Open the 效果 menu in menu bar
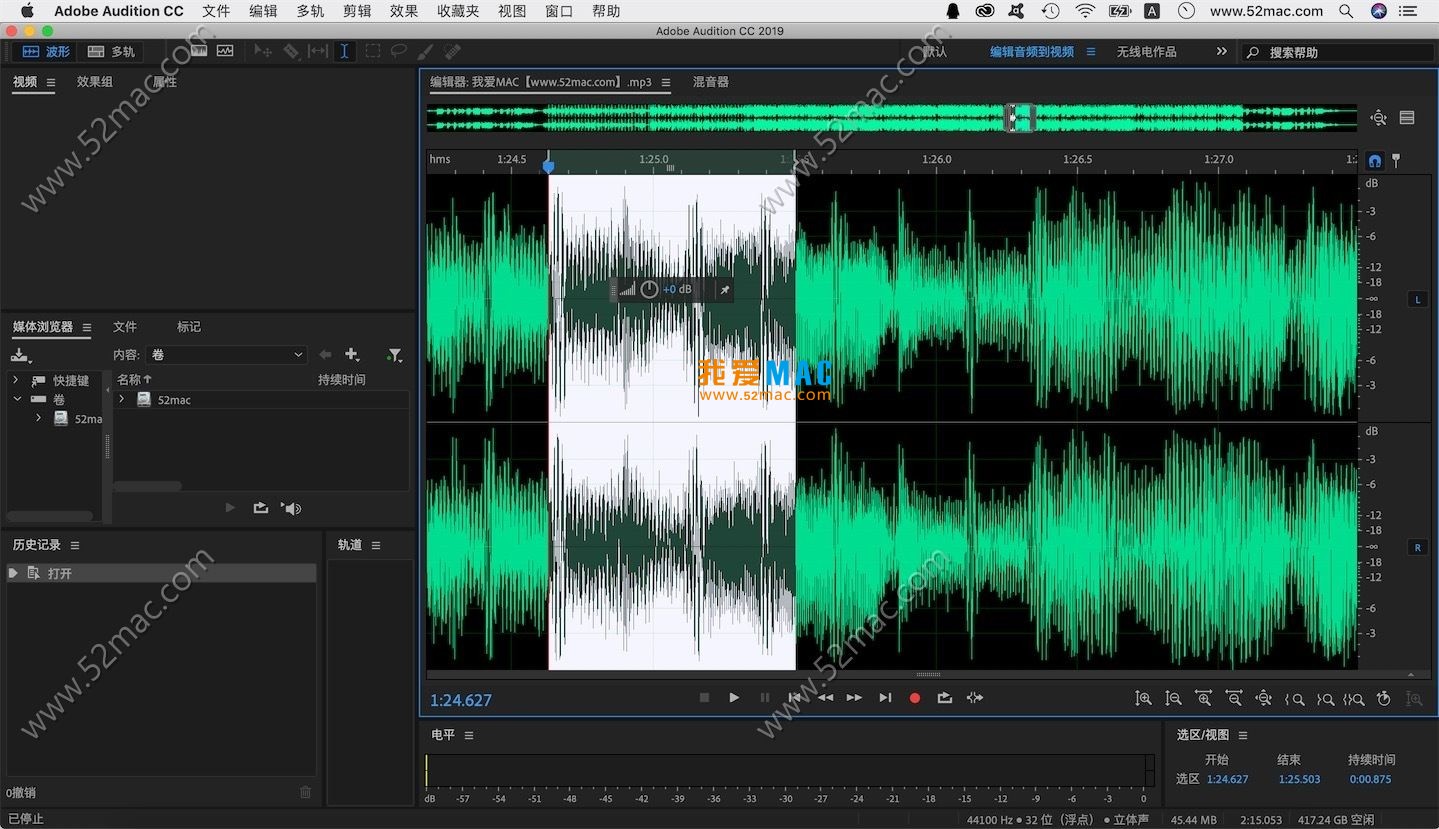 tap(404, 11)
